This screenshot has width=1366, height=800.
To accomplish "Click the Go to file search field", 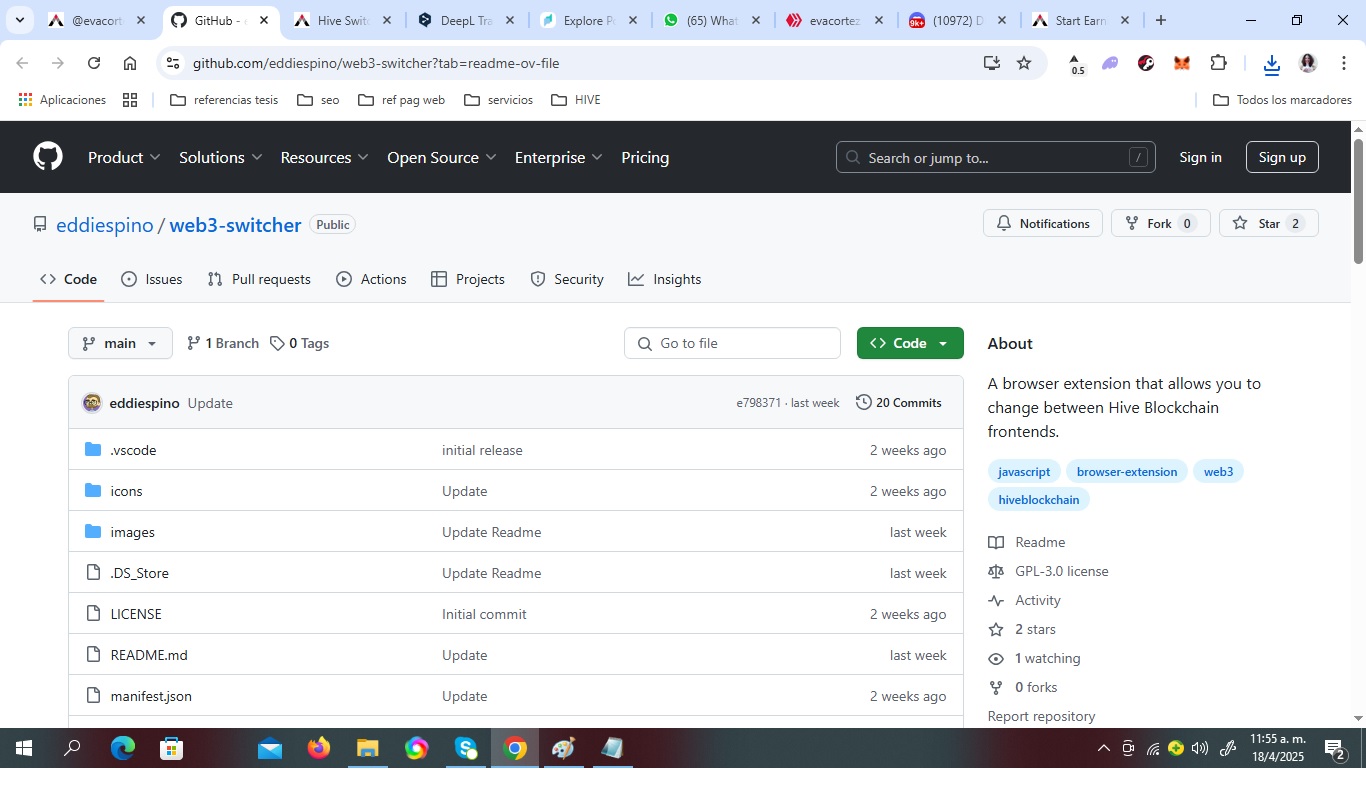I will (x=732, y=343).
